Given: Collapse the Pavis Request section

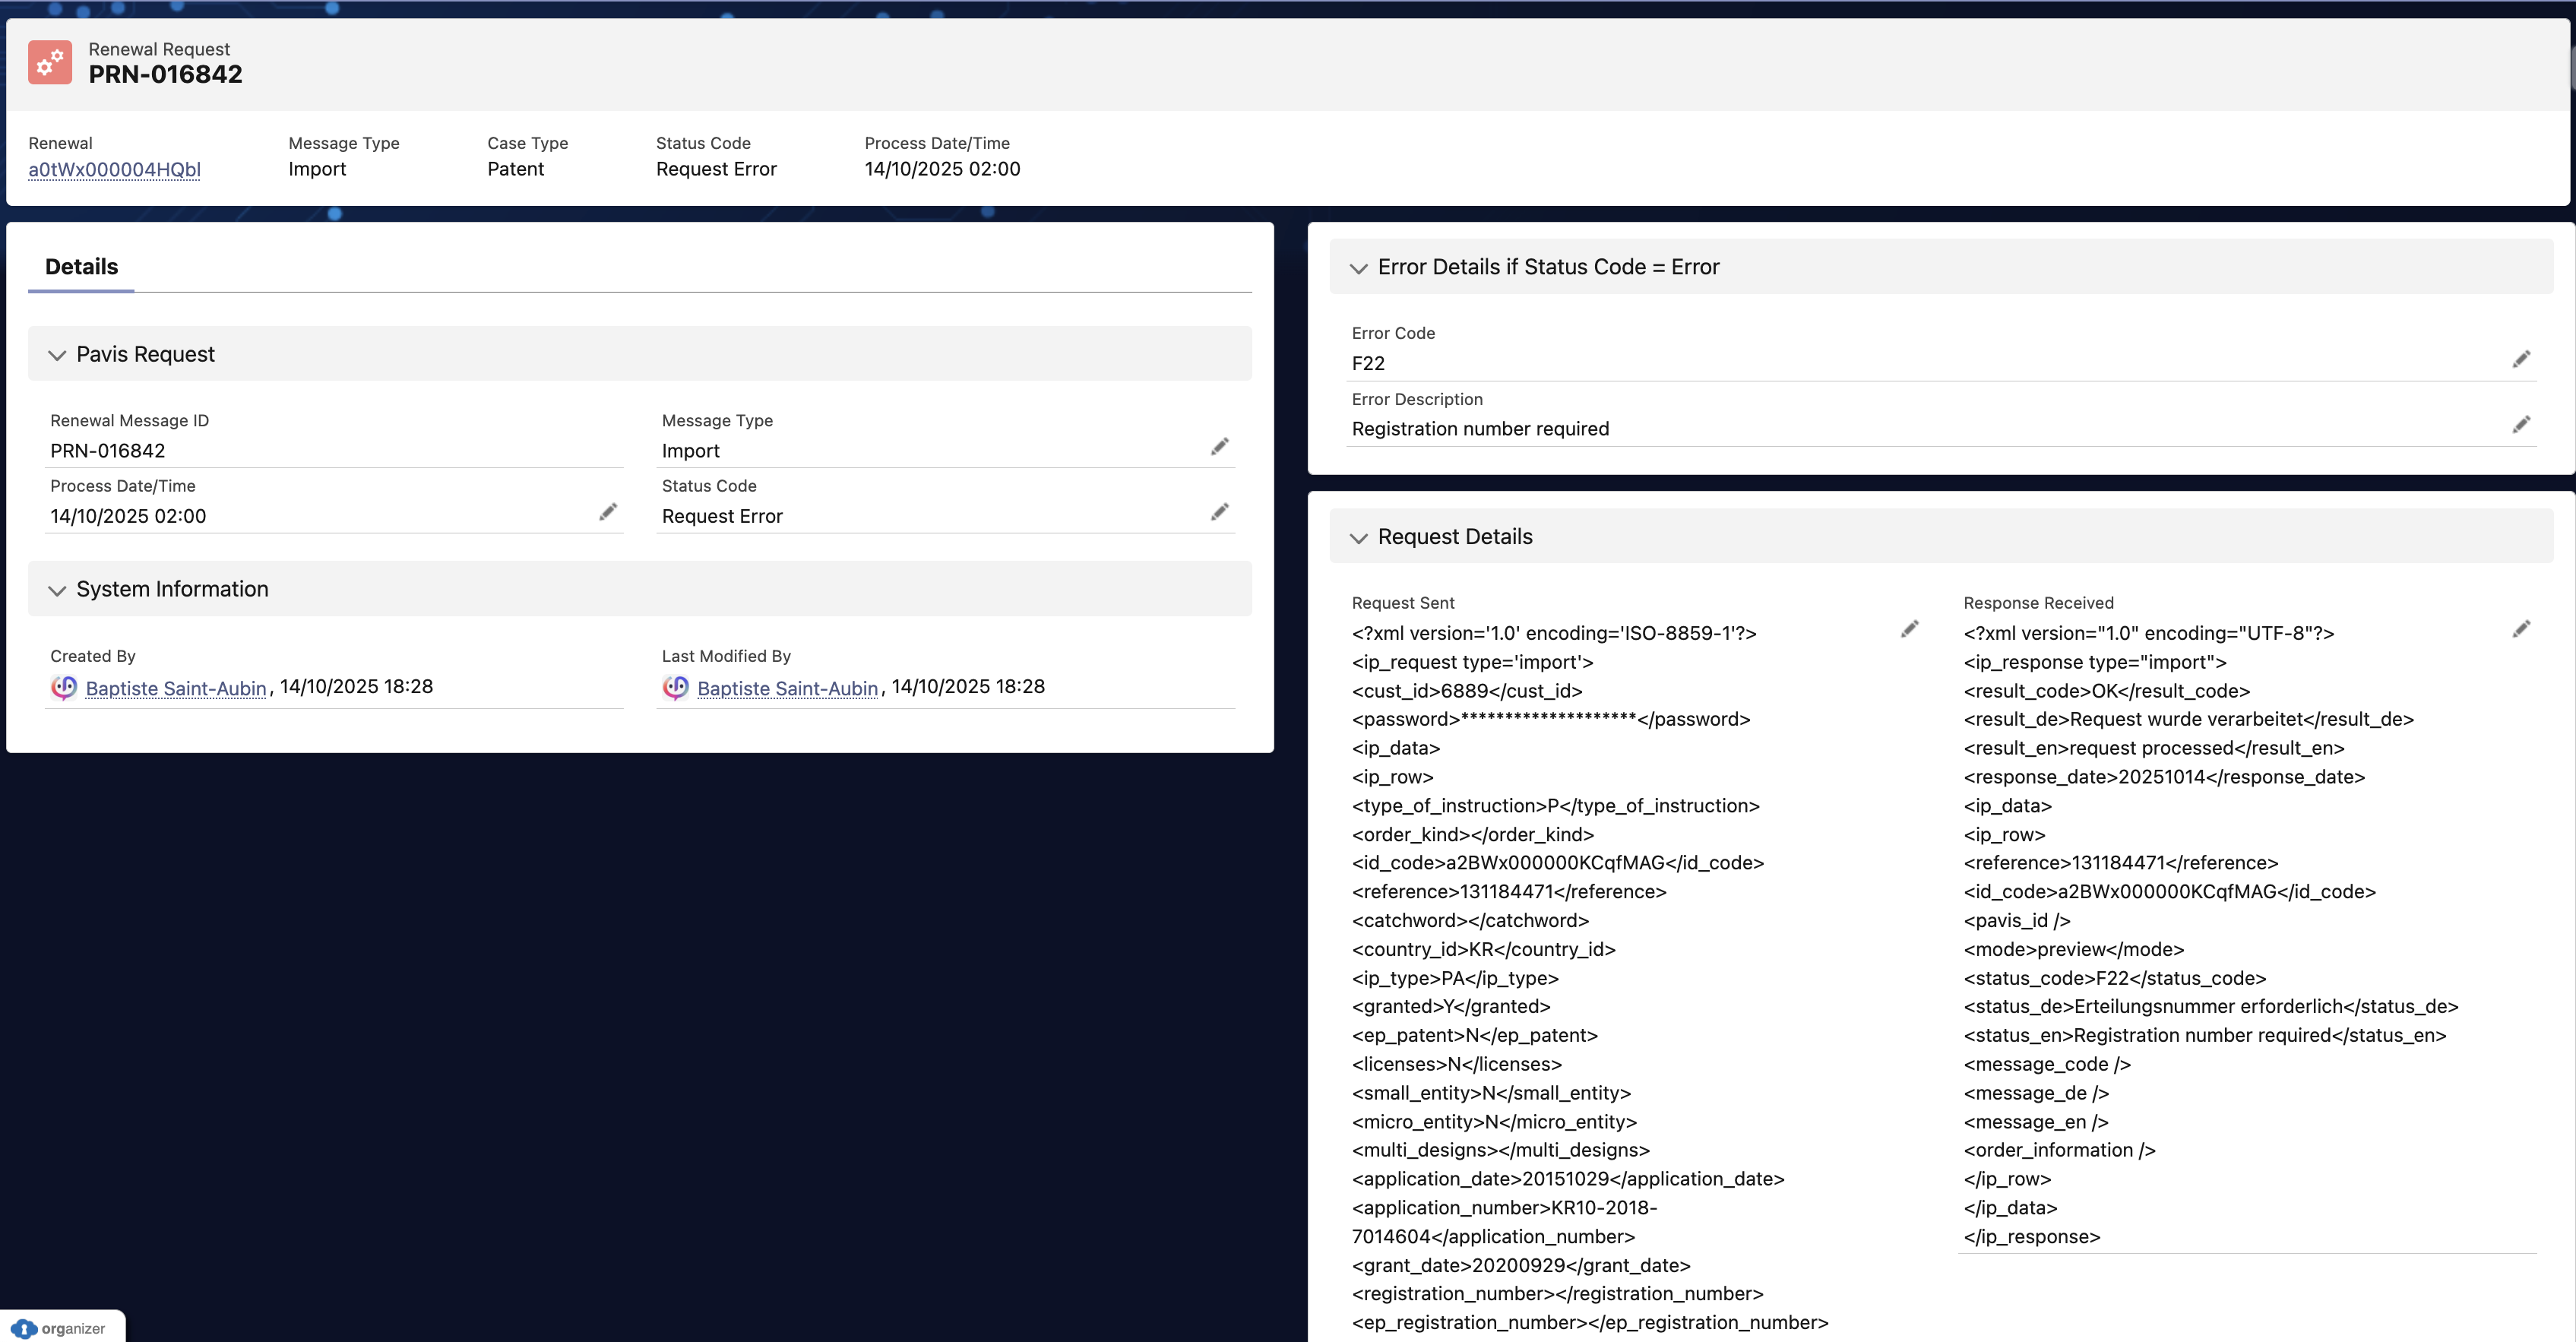Looking at the screenshot, I should click(57, 355).
